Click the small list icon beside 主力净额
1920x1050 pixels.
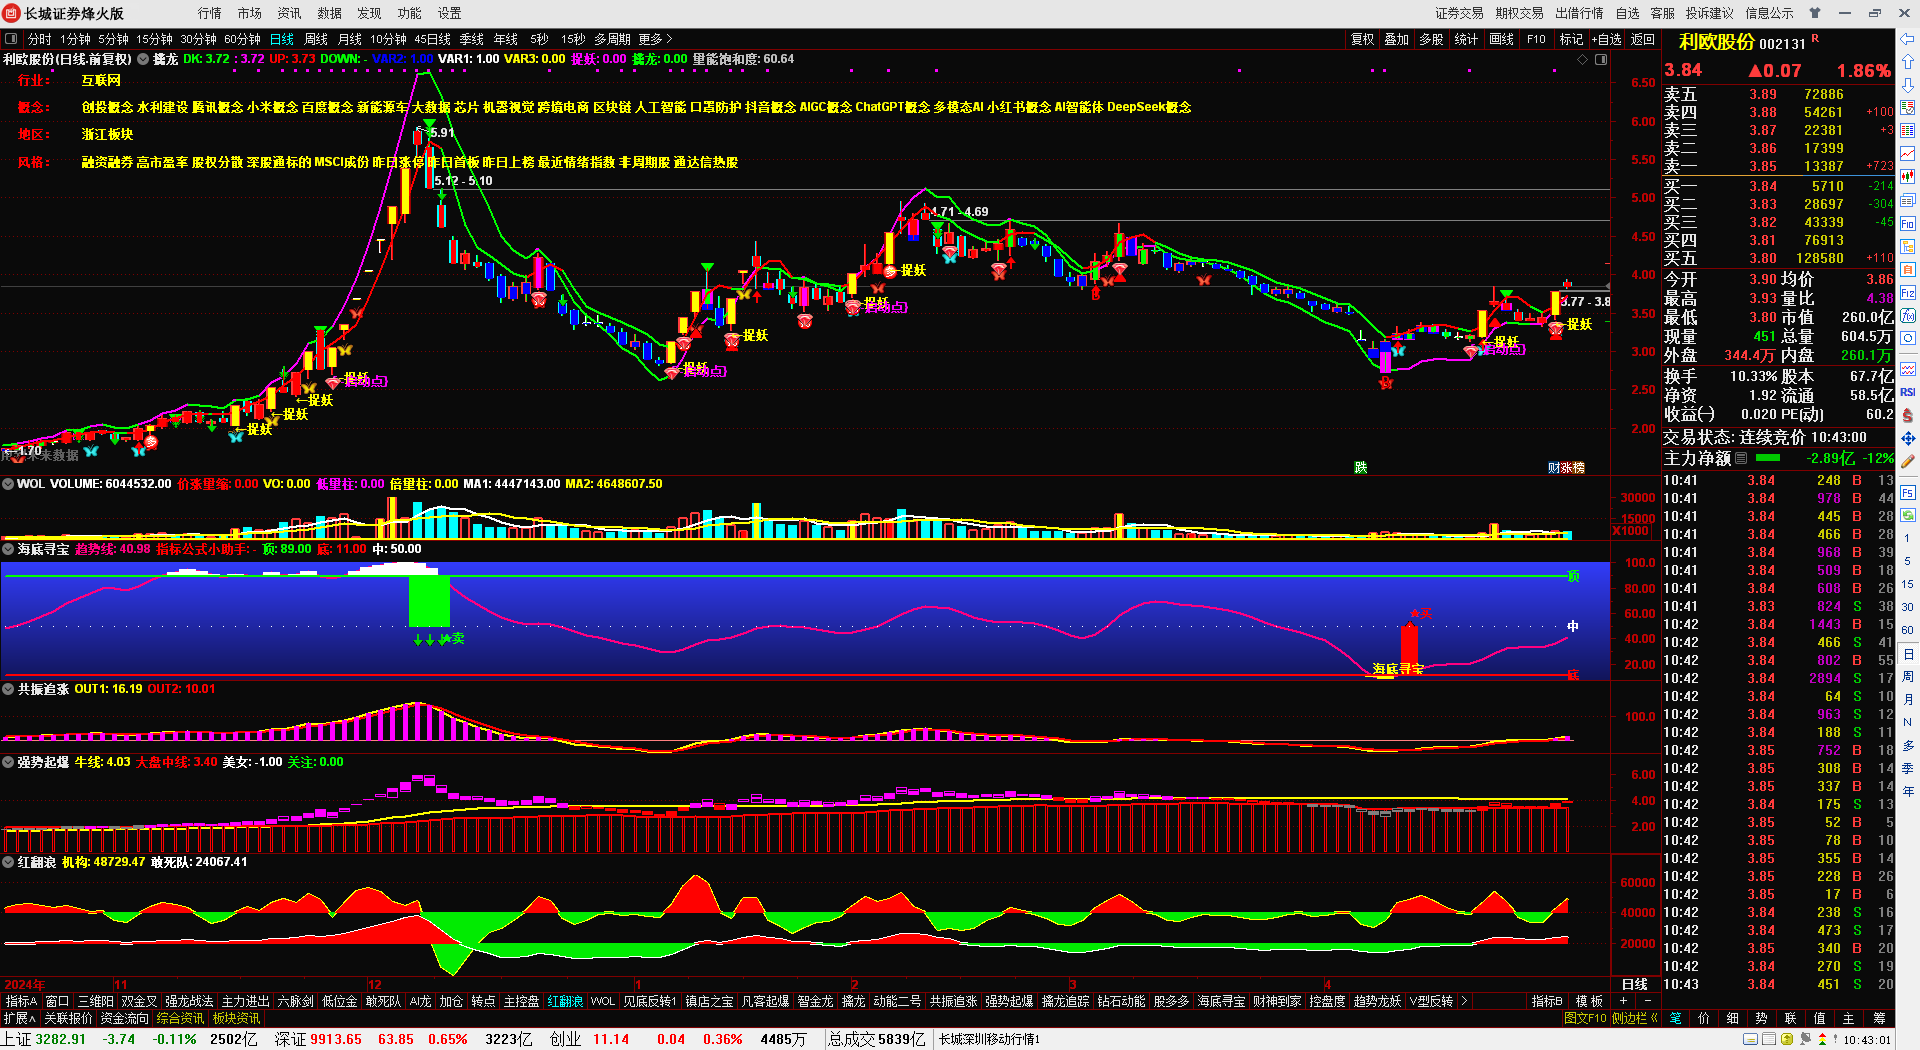pyautogui.click(x=1741, y=458)
